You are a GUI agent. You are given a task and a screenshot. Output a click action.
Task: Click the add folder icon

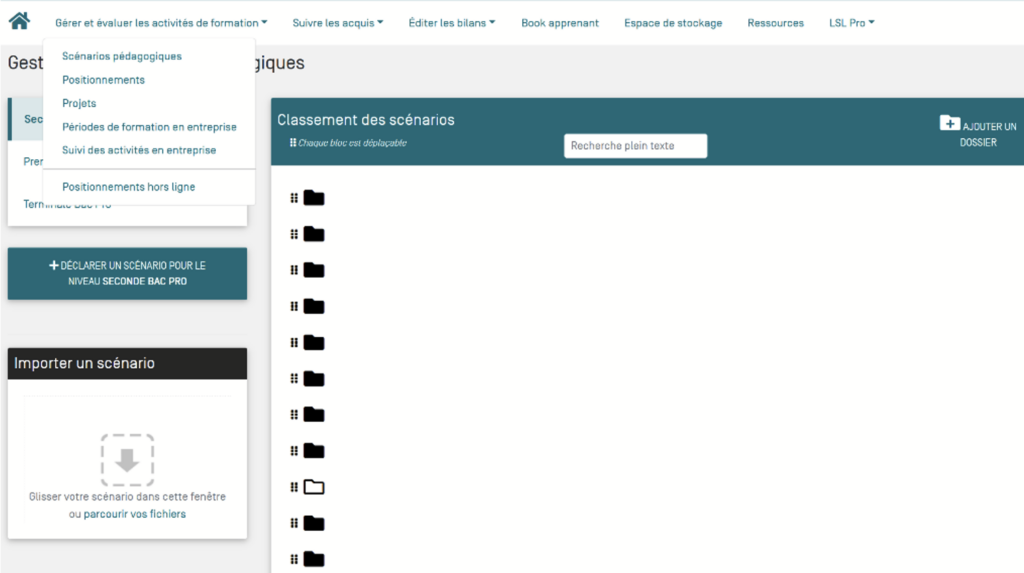click(x=949, y=123)
